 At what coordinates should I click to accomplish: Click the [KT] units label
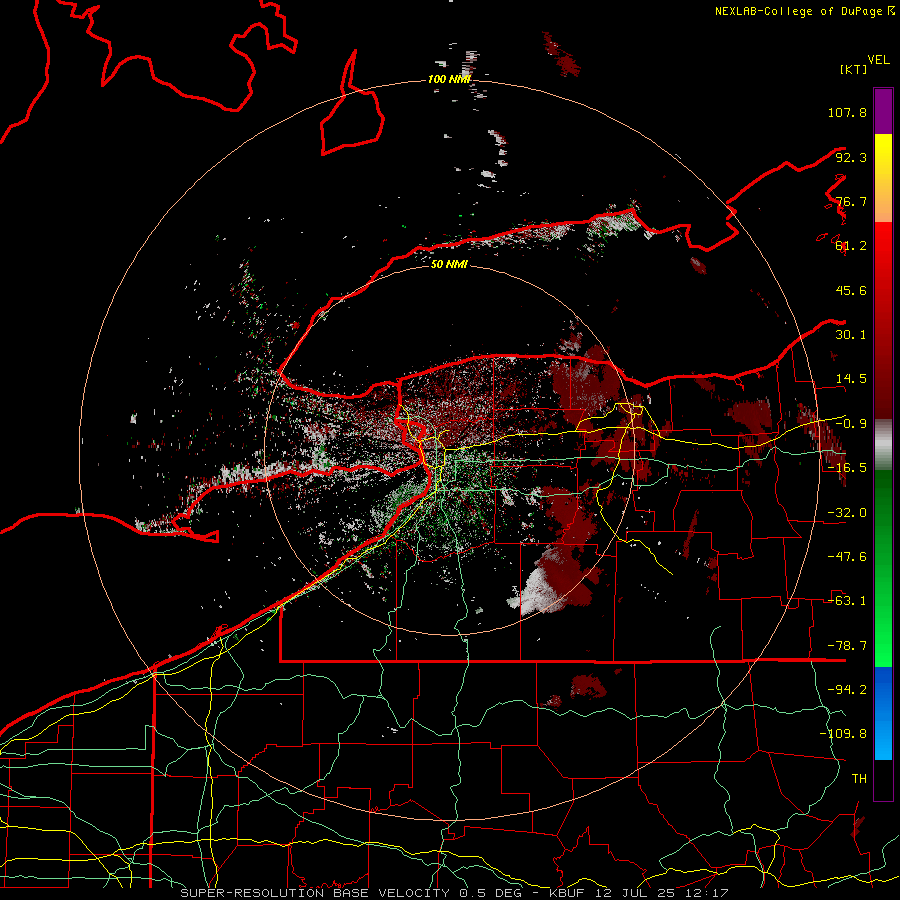(854, 69)
